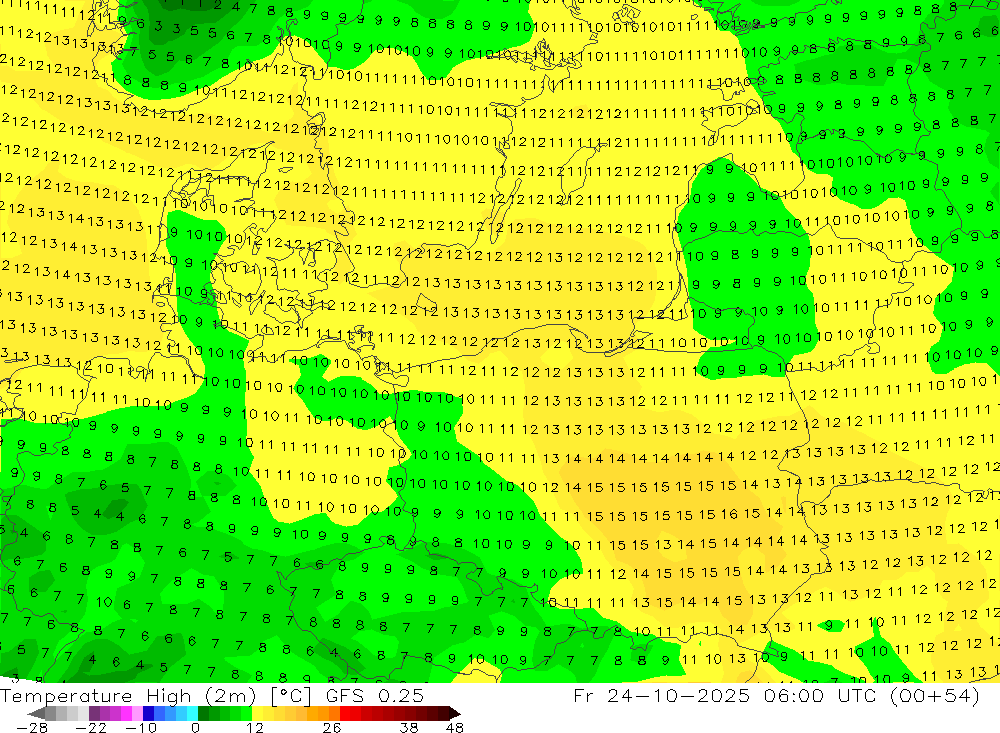Click the bright yellow swatch in the legend
Screen dimensions: 1000x733
coord(257,713)
